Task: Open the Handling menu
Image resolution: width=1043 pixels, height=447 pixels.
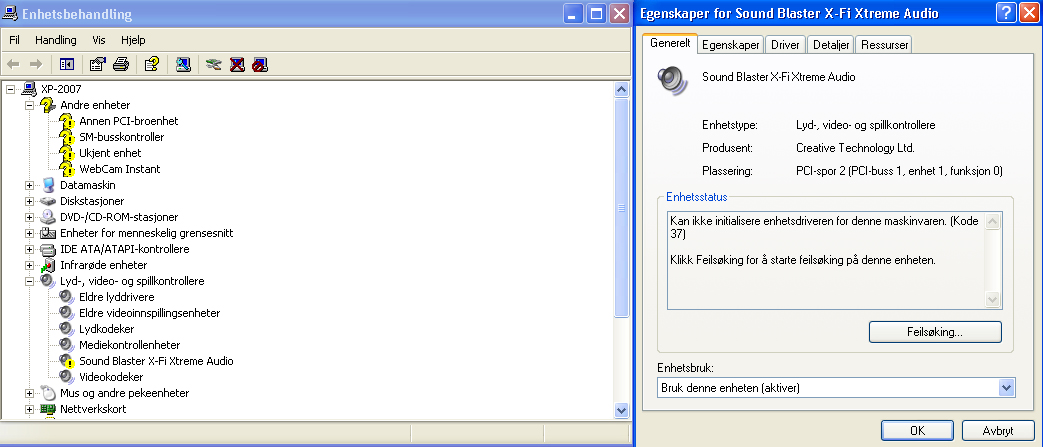Action: [x=56, y=40]
